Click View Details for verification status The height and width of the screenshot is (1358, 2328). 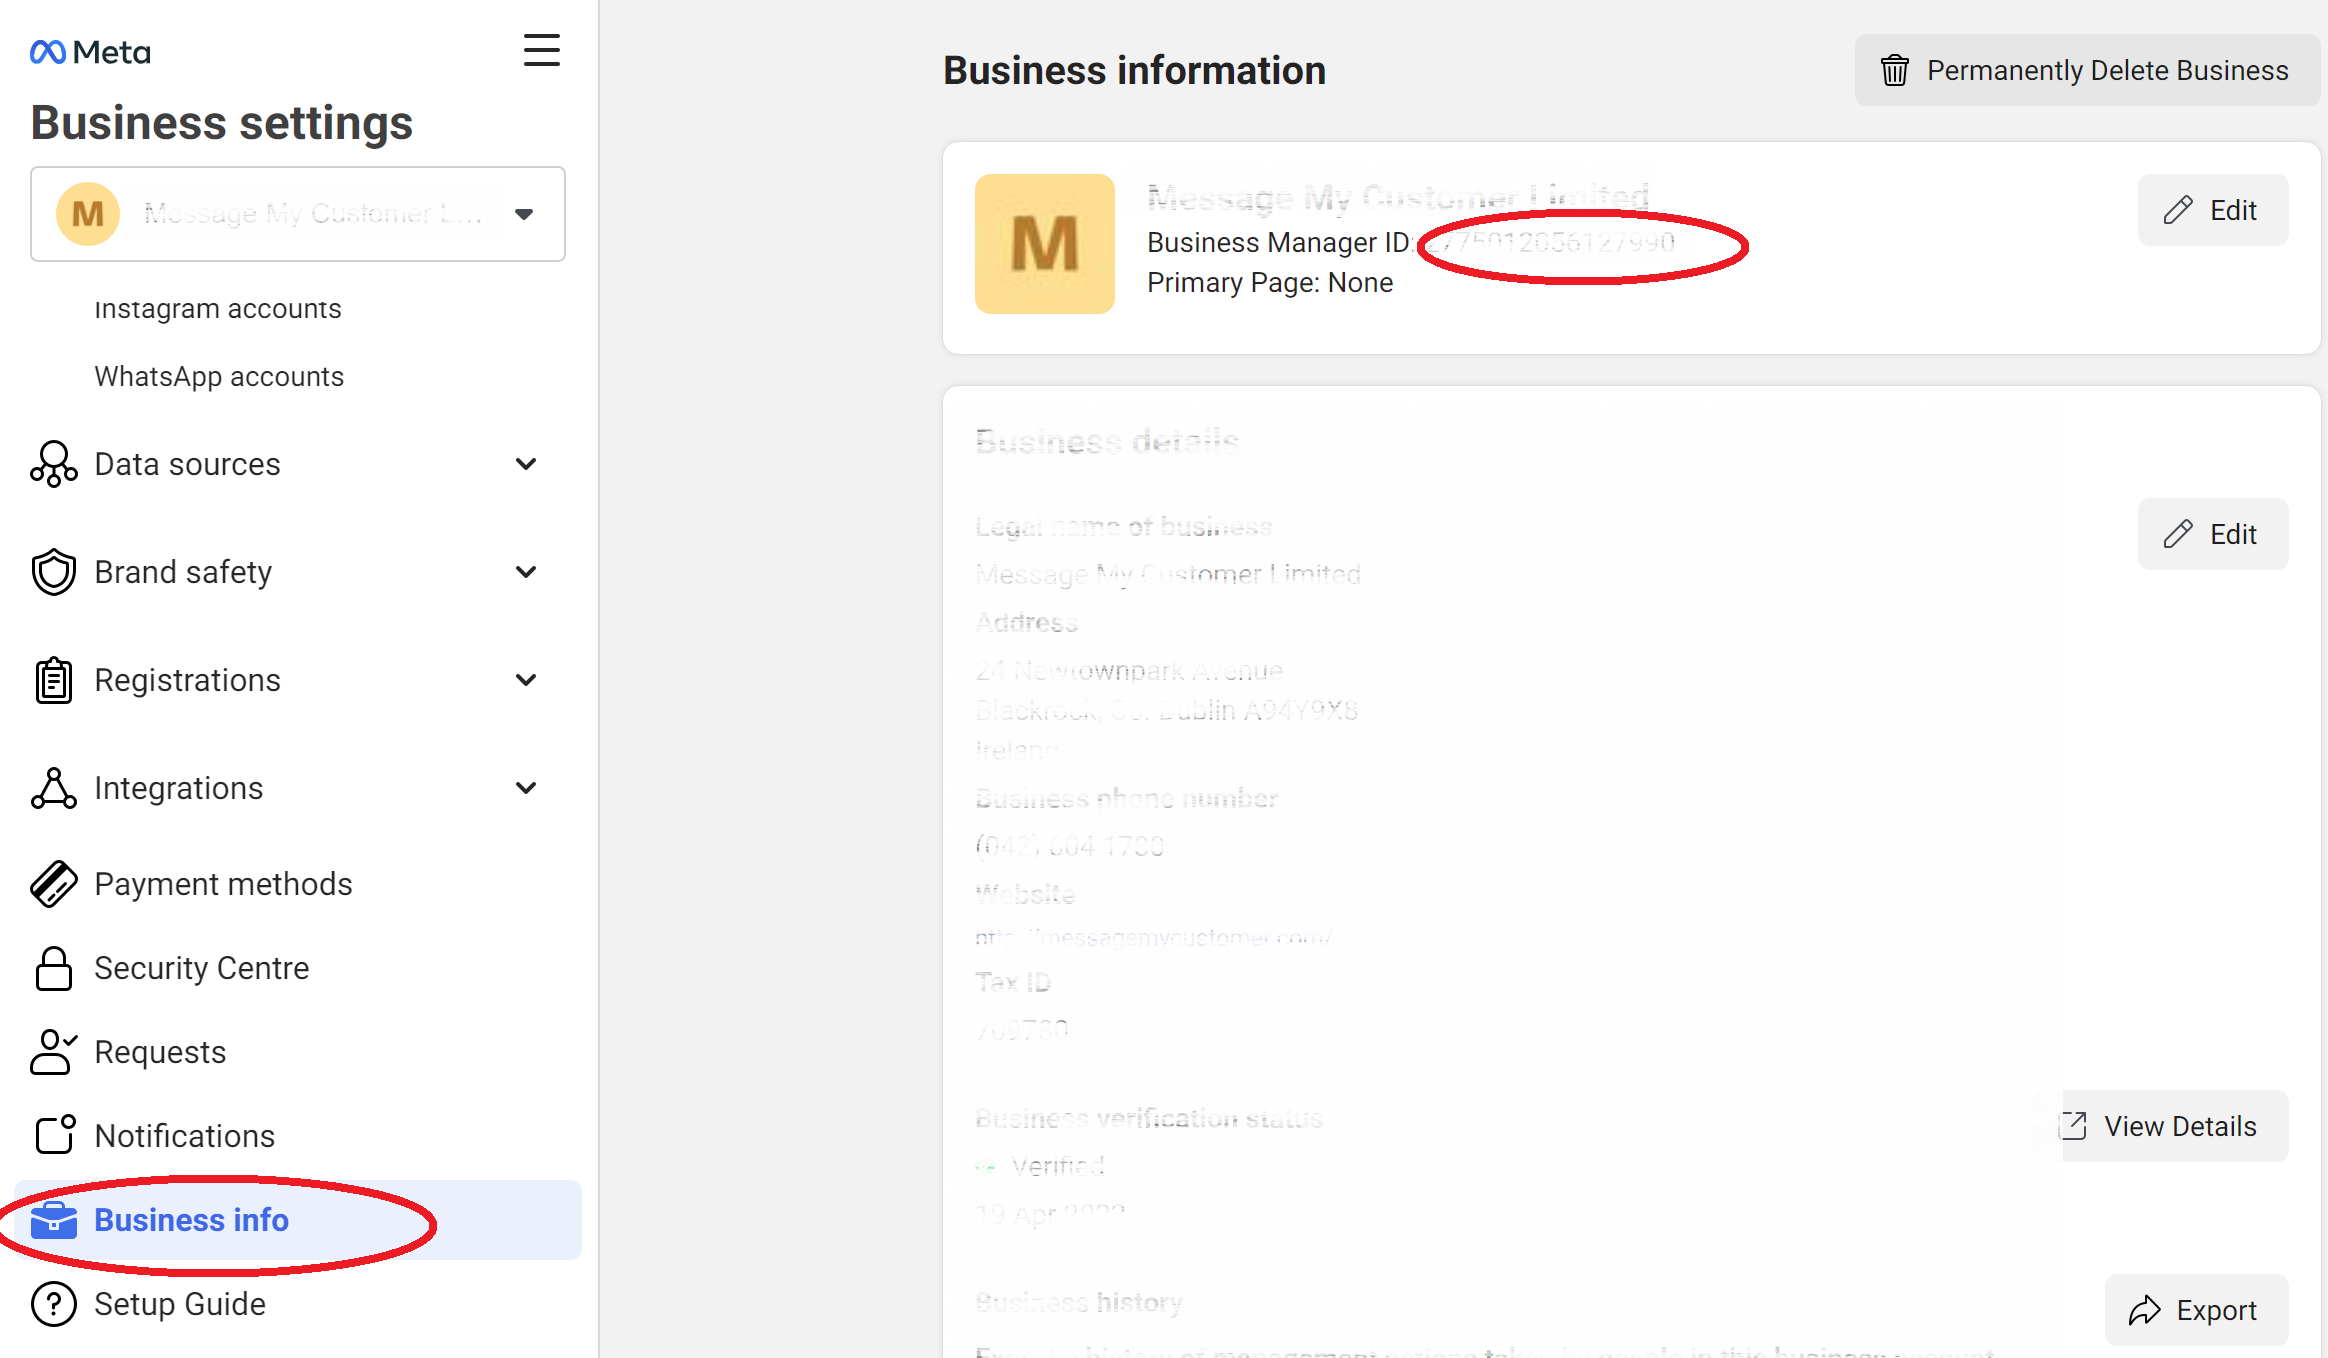click(x=2175, y=1126)
